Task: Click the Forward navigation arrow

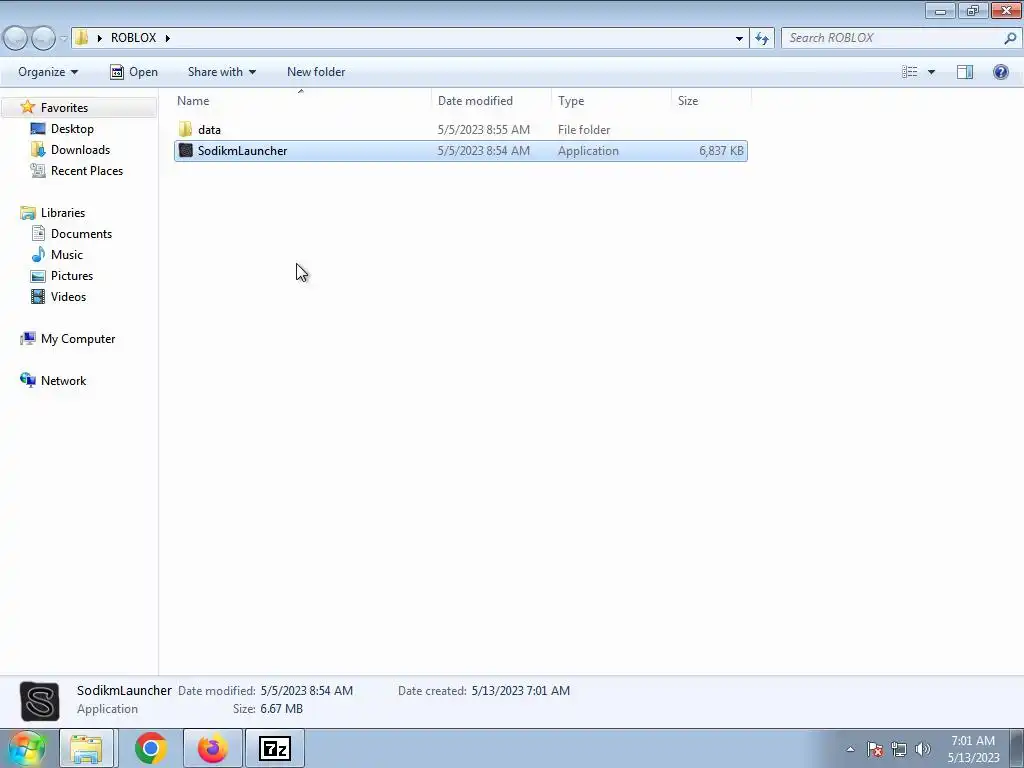Action: coord(43,38)
